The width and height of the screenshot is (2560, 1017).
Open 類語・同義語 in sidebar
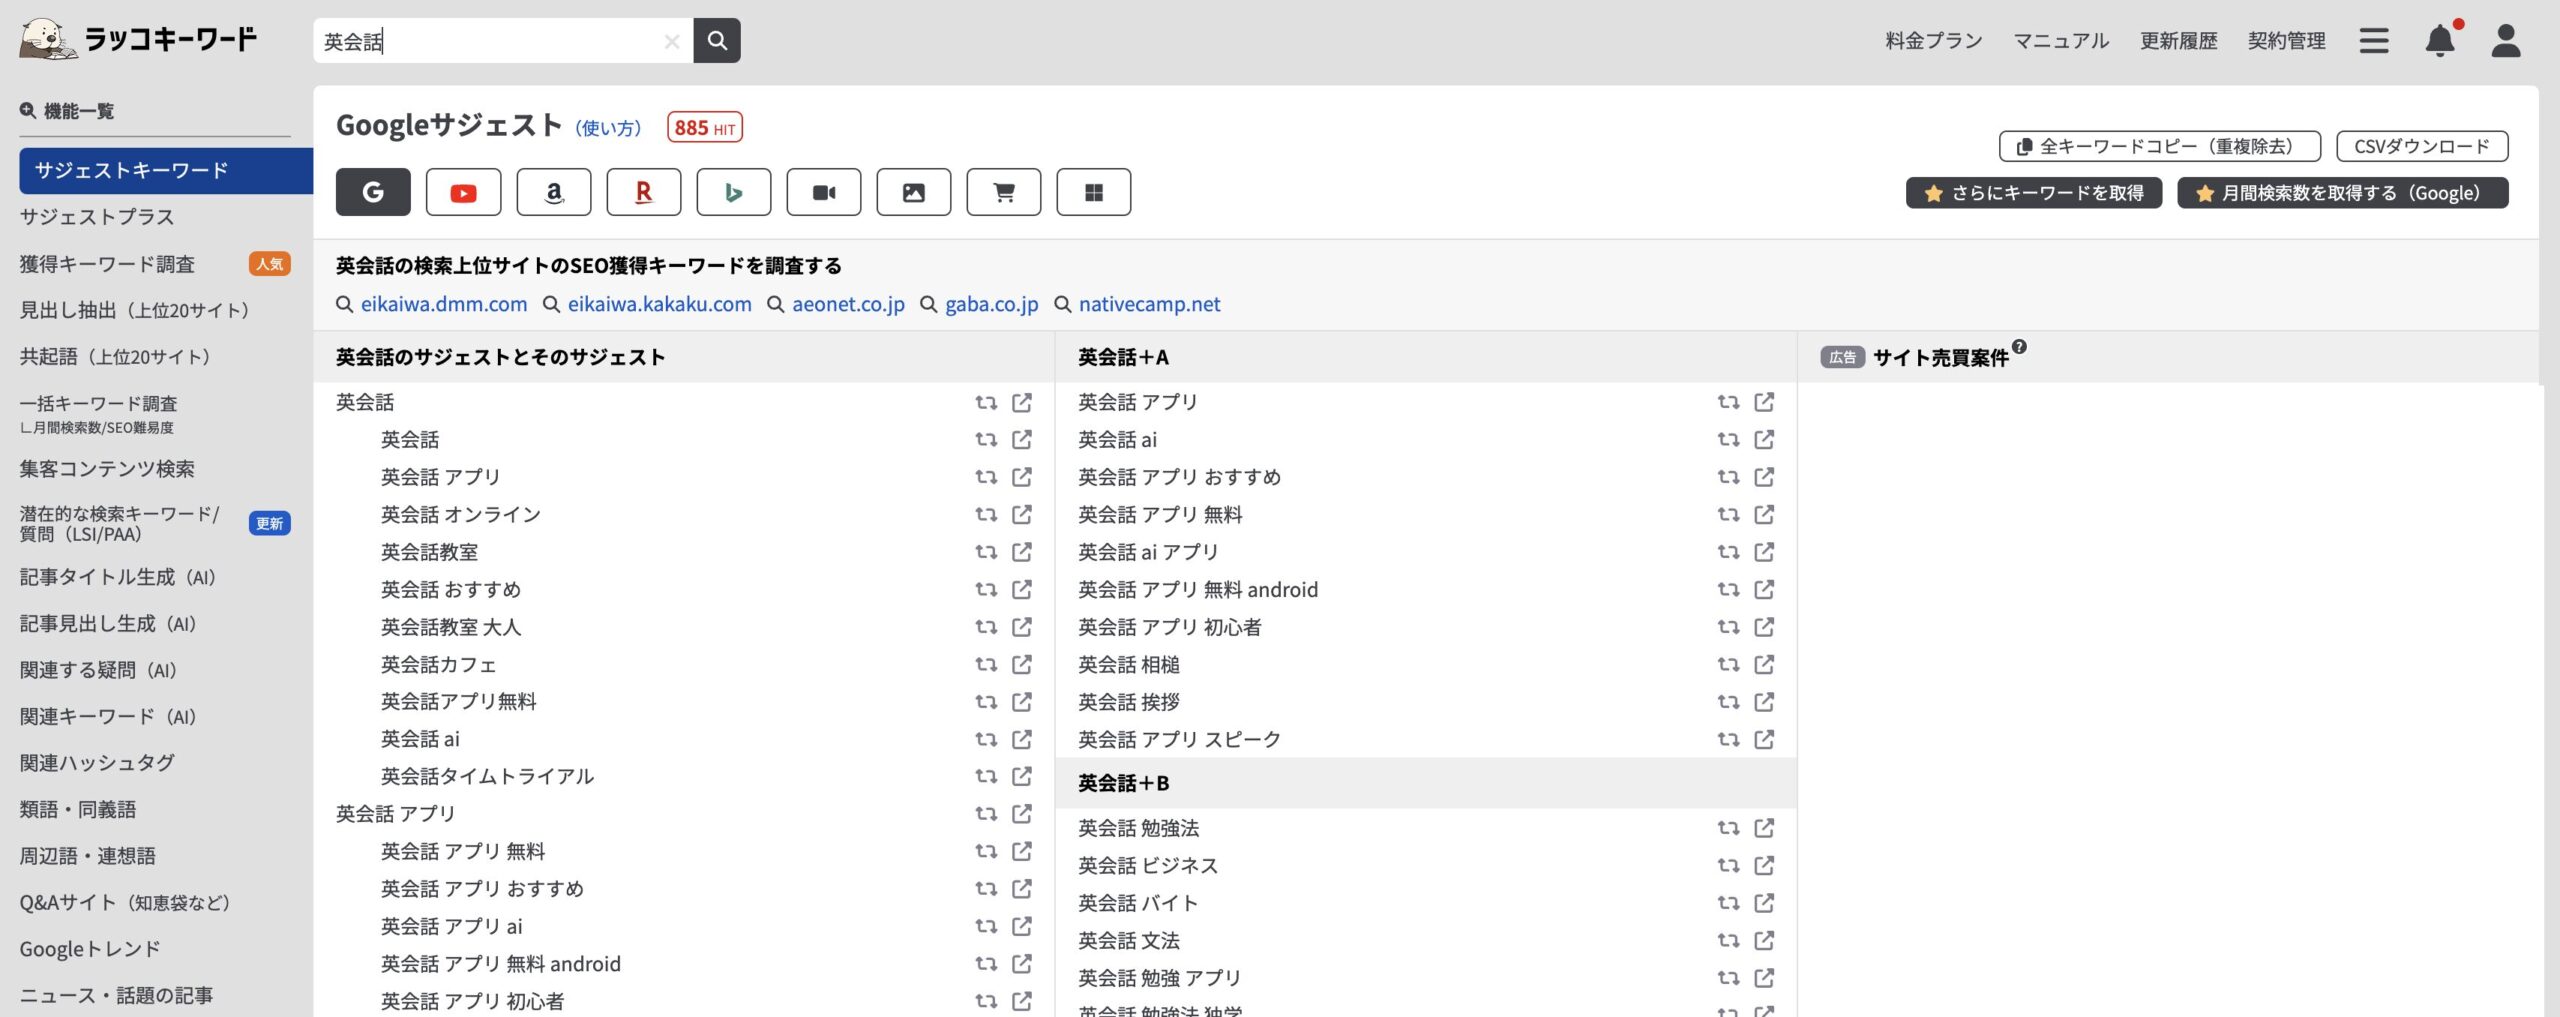tap(78, 809)
